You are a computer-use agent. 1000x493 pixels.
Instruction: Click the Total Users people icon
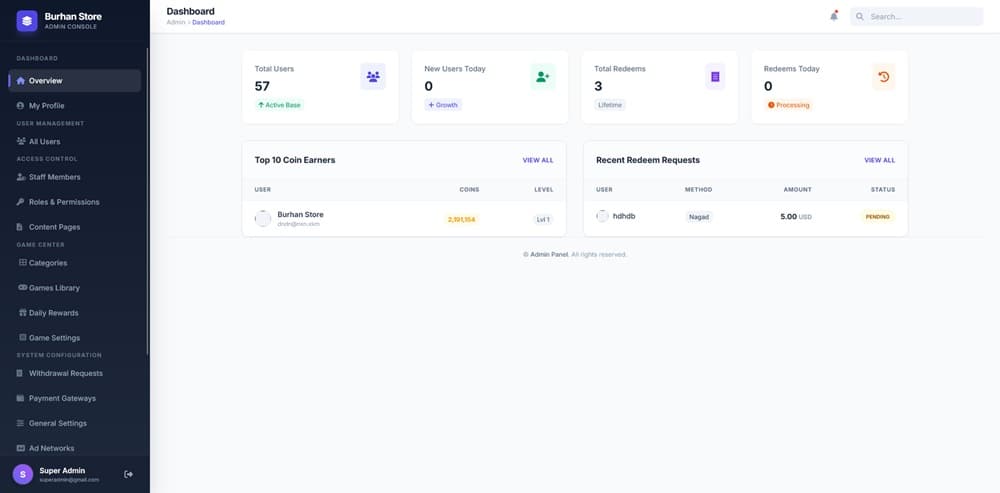pyautogui.click(x=373, y=76)
